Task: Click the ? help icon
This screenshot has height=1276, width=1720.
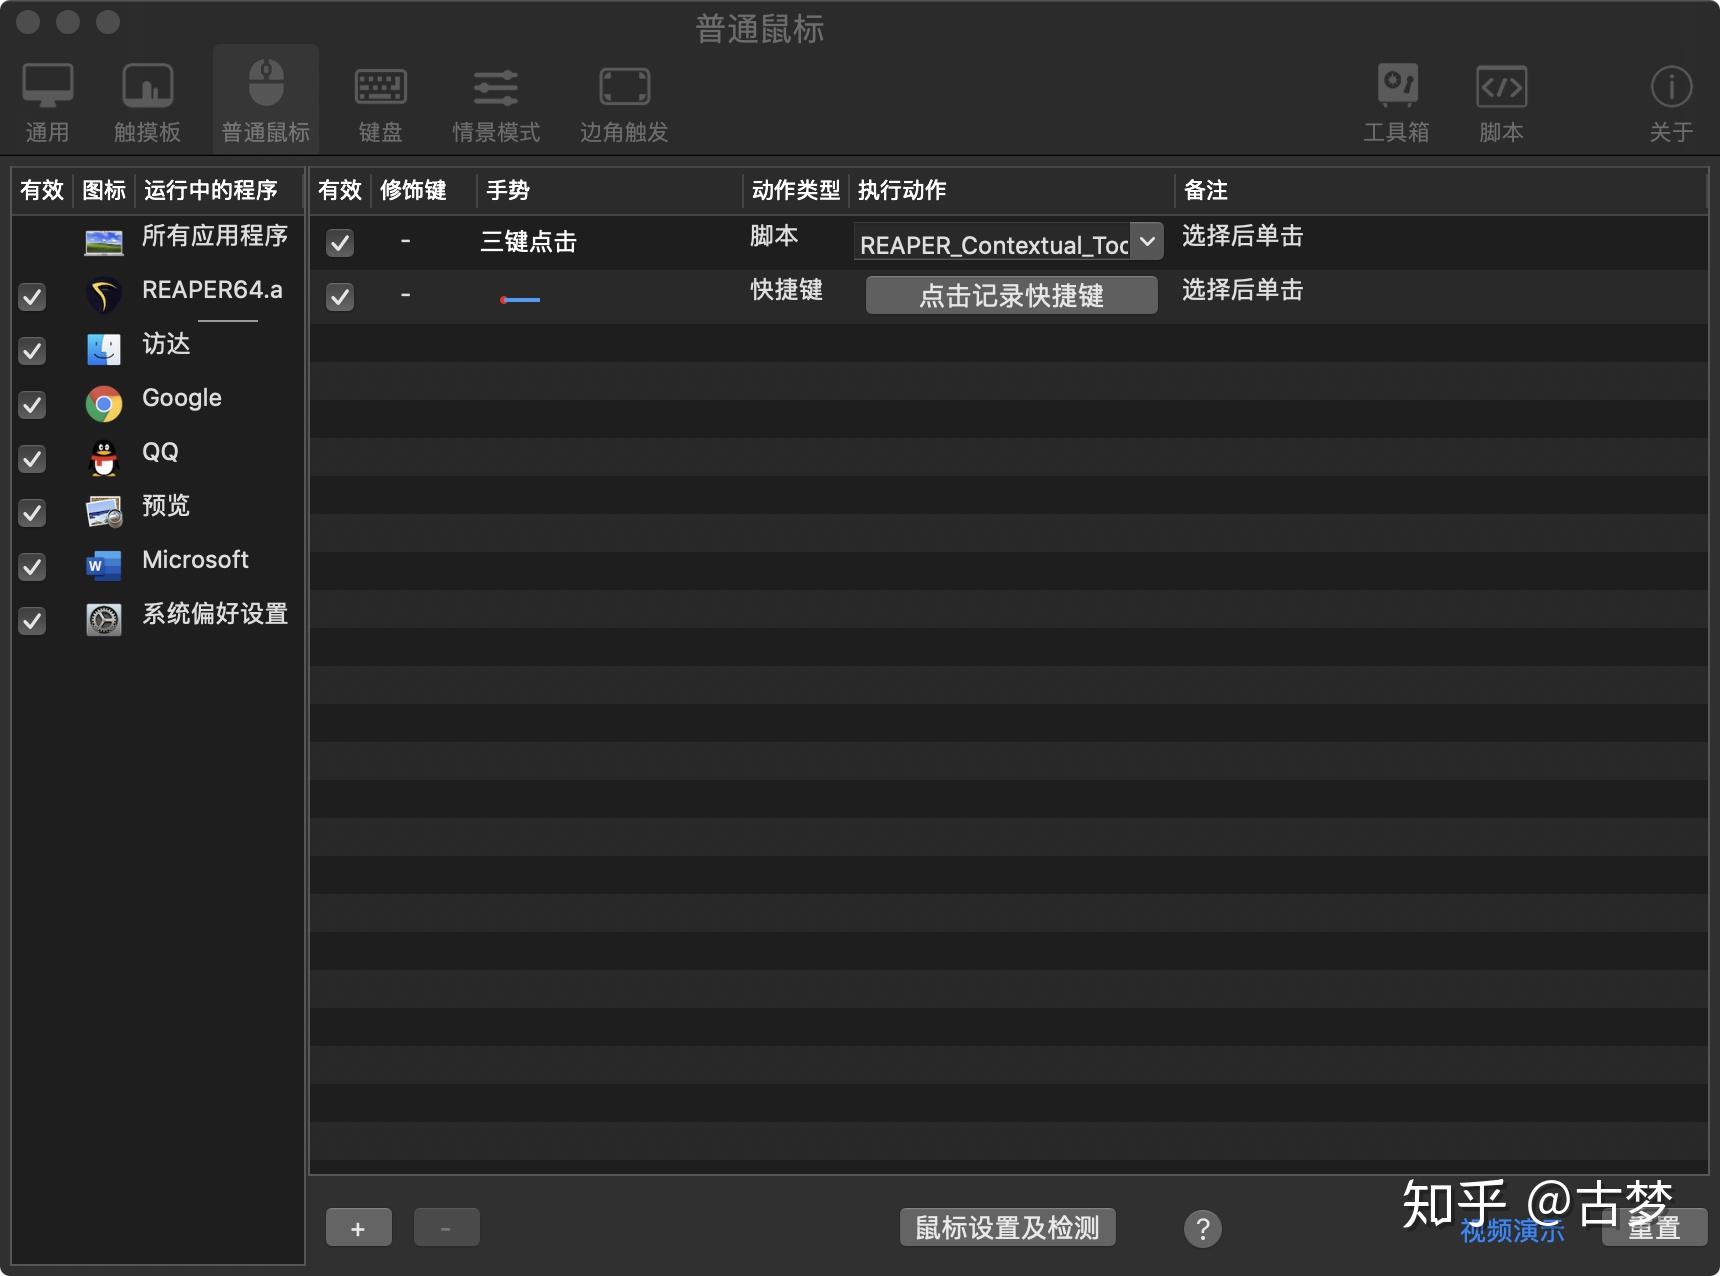Action: pos(1203,1229)
